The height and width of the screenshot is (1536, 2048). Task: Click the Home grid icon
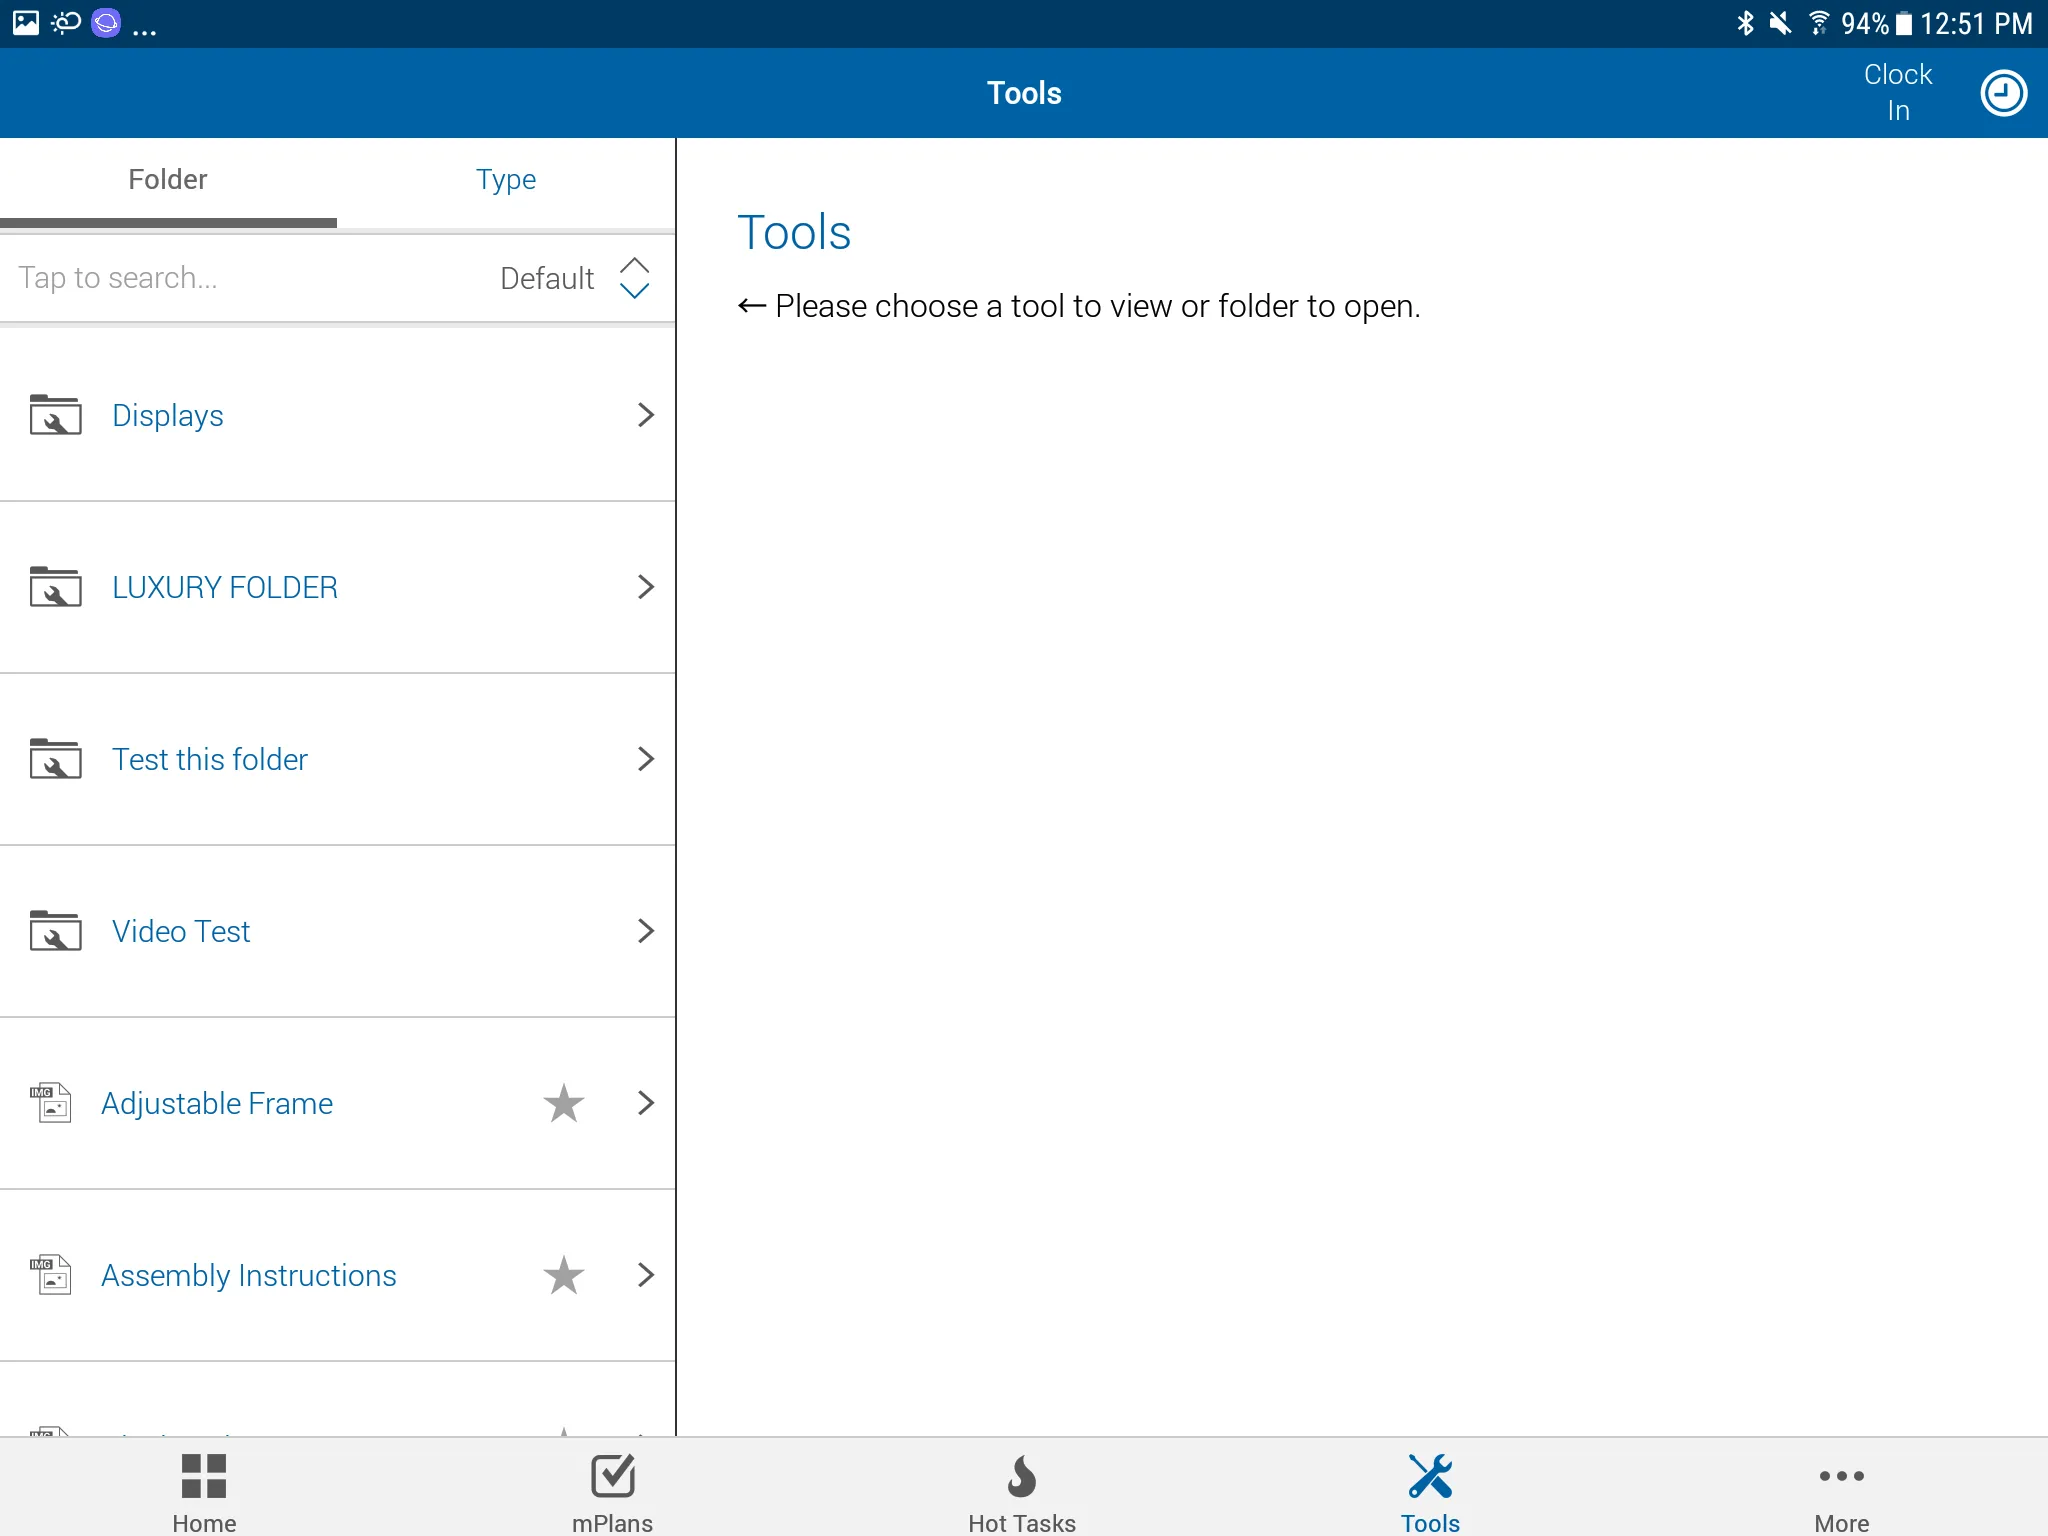coord(204,1476)
